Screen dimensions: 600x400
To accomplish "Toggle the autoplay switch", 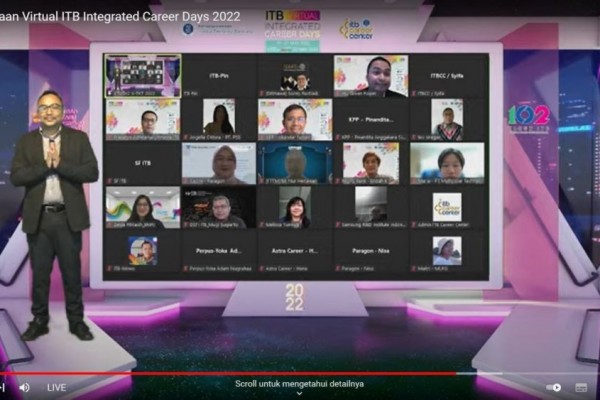I will click(554, 387).
